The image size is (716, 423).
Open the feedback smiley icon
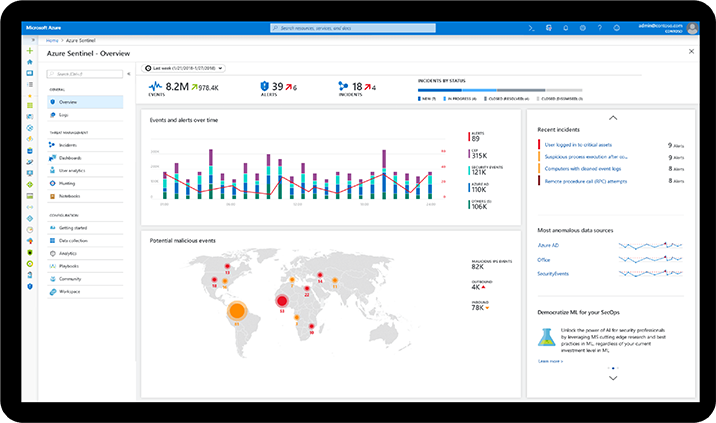616,28
